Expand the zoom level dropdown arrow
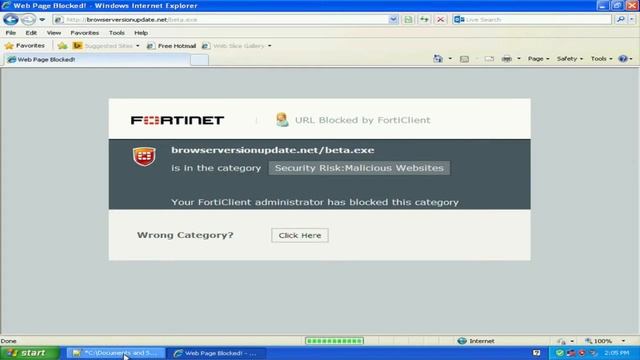The image size is (640, 360). click(623, 341)
